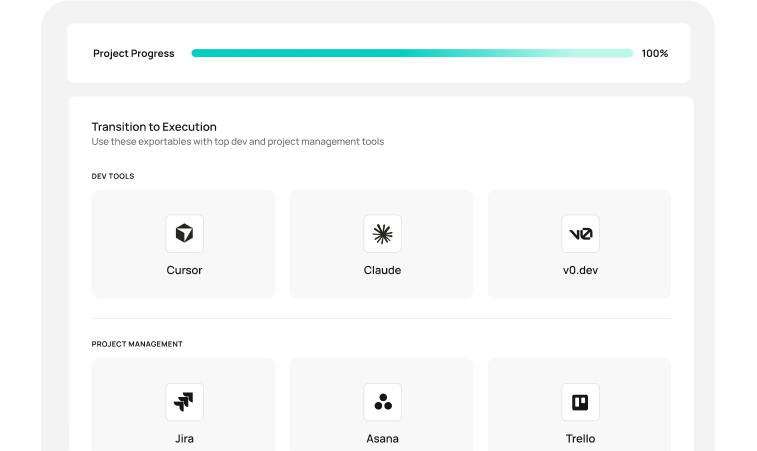Click the Jira logo icon
The width and height of the screenshot is (757, 451).
[x=184, y=402]
